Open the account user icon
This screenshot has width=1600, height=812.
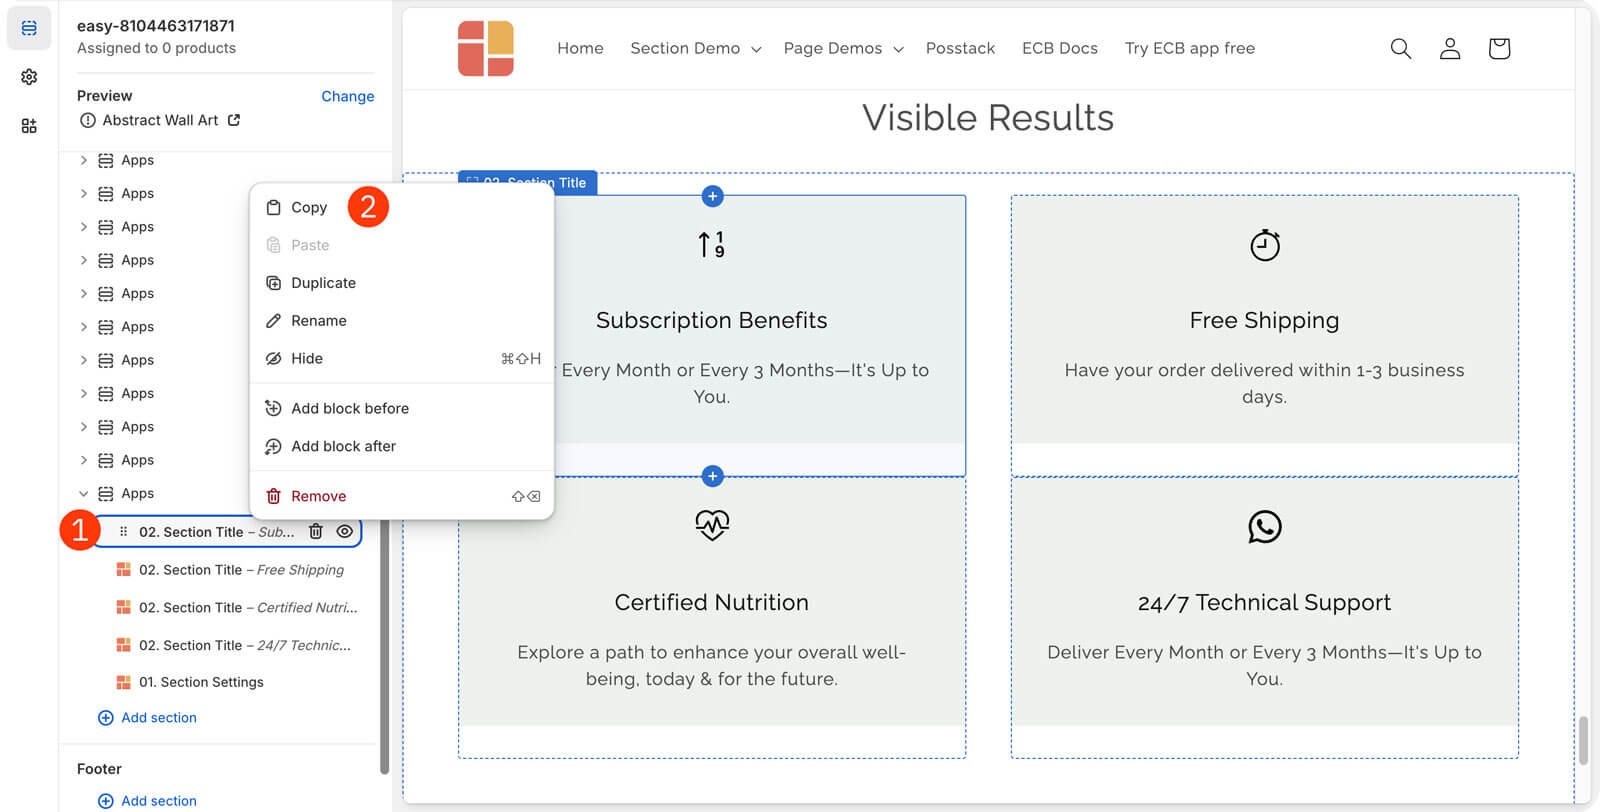click(1449, 48)
